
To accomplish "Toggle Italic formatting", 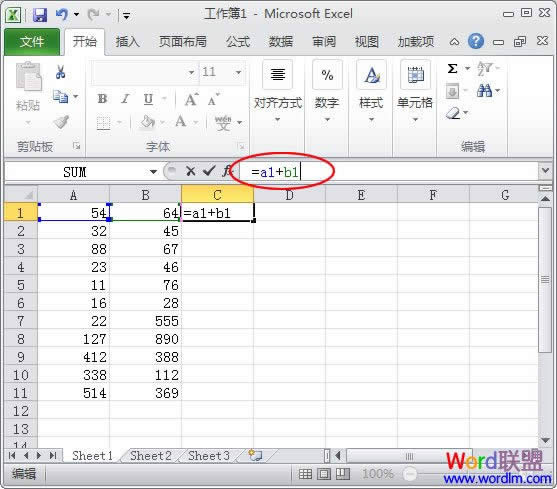I will point(125,99).
